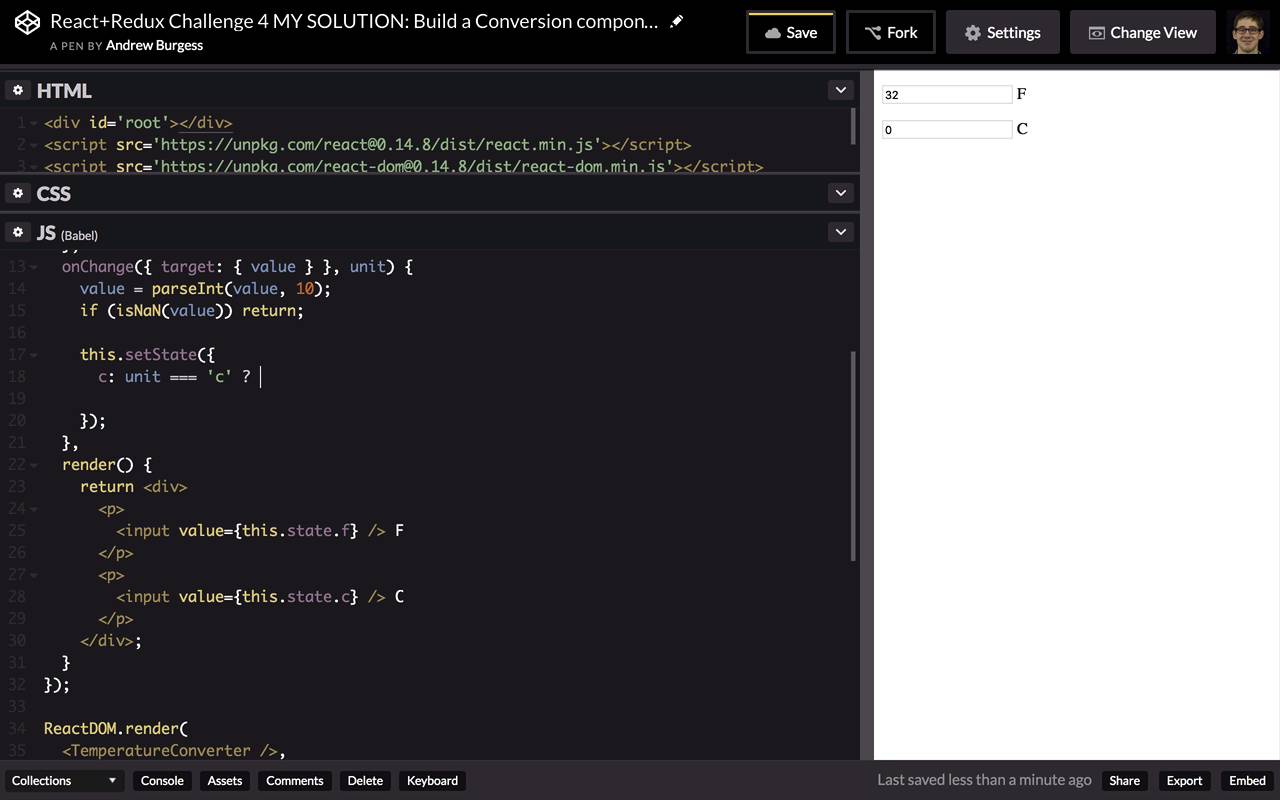Viewport: 1280px width, 800px height.
Task: Click the 'Last saved less than a minute ago' status
Action: point(984,780)
